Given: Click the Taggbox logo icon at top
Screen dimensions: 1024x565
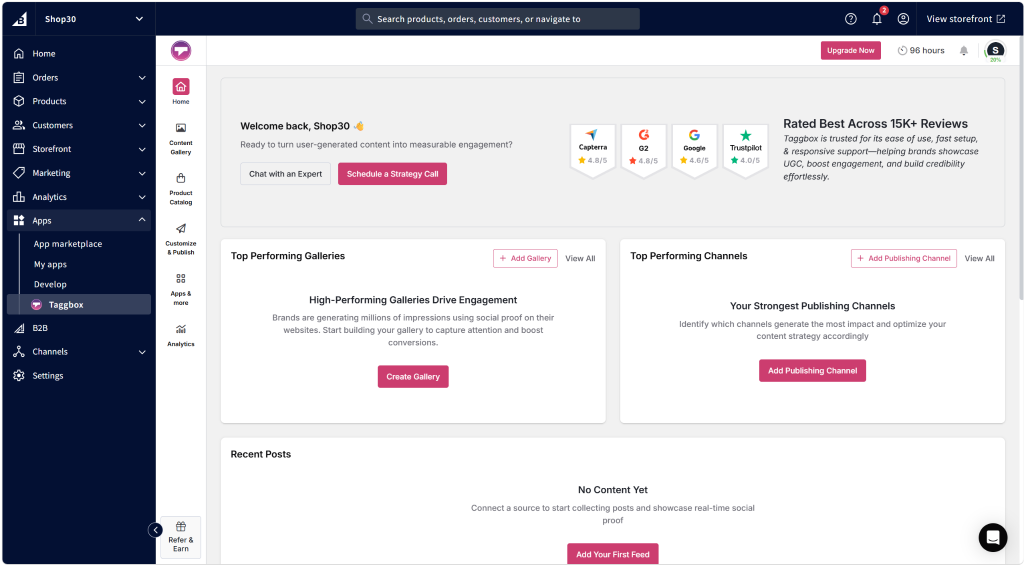Looking at the screenshot, I should pyautogui.click(x=181, y=50).
